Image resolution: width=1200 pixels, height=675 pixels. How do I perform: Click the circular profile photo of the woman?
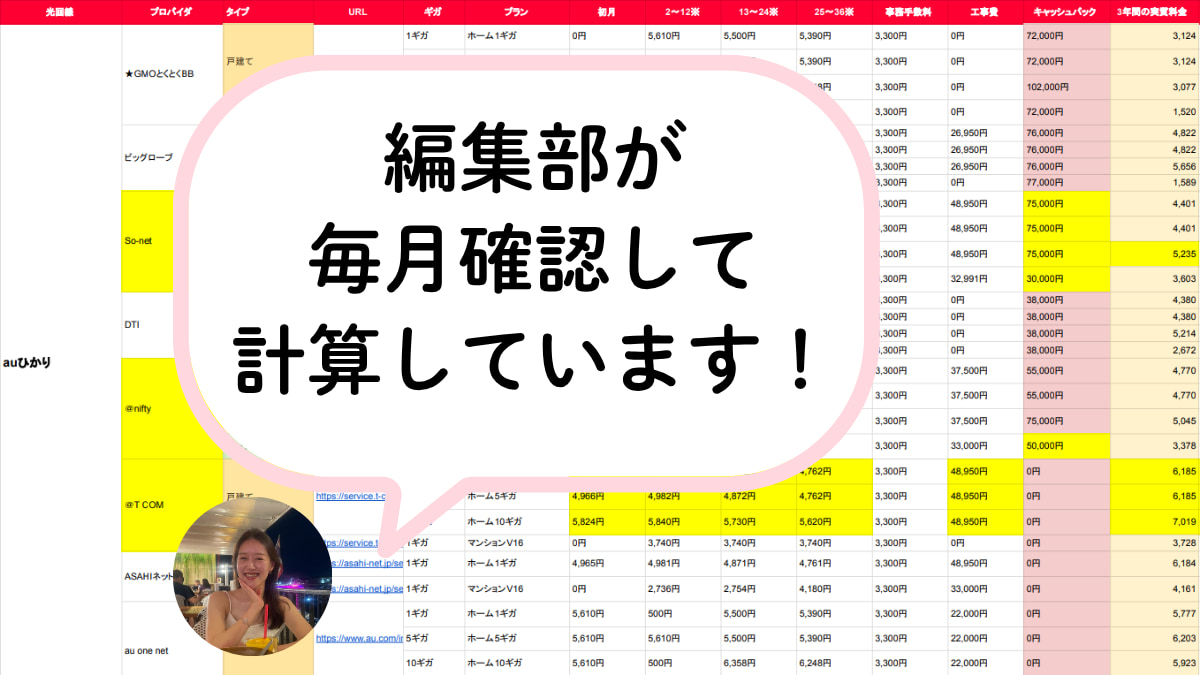(x=252, y=576)
